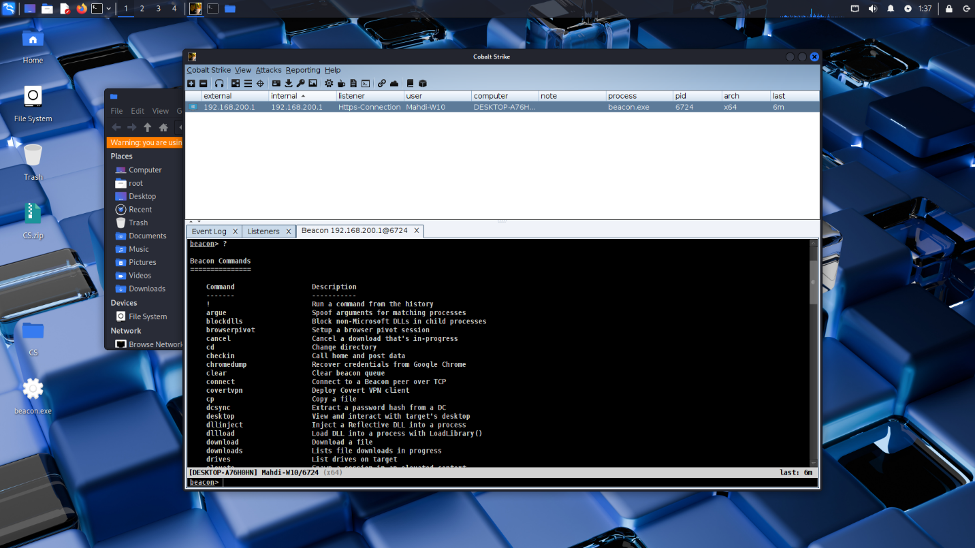Screen dimensions: 977x550
Task: Select the Beacon 192.168.200.1@6724 tab
Action: (354, 230)
